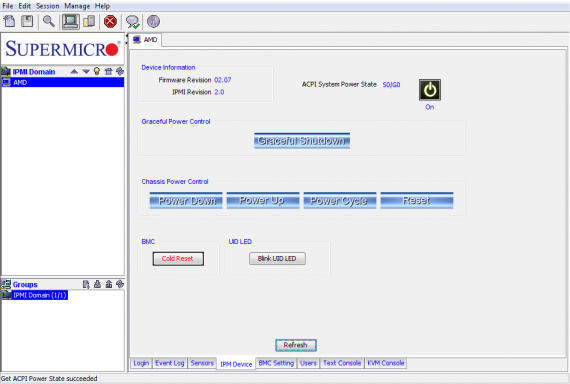570x384 pixels.
Task: Click the light bulb icon
Action: click(97, 71)
